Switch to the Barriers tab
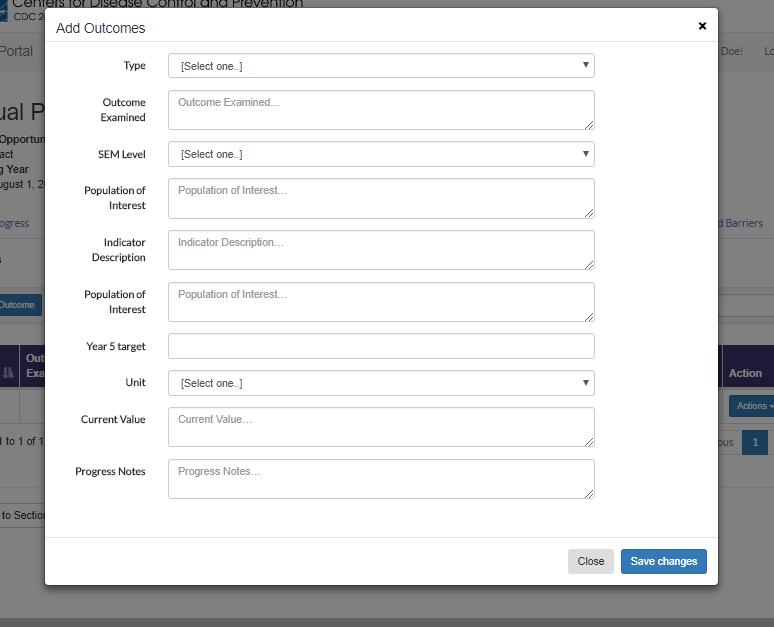The image size is (774, 627). [739, 223]
